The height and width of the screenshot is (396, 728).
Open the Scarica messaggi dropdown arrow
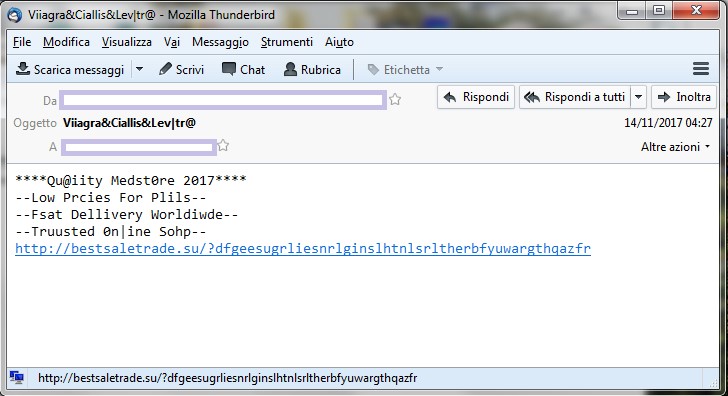(139, 70)
